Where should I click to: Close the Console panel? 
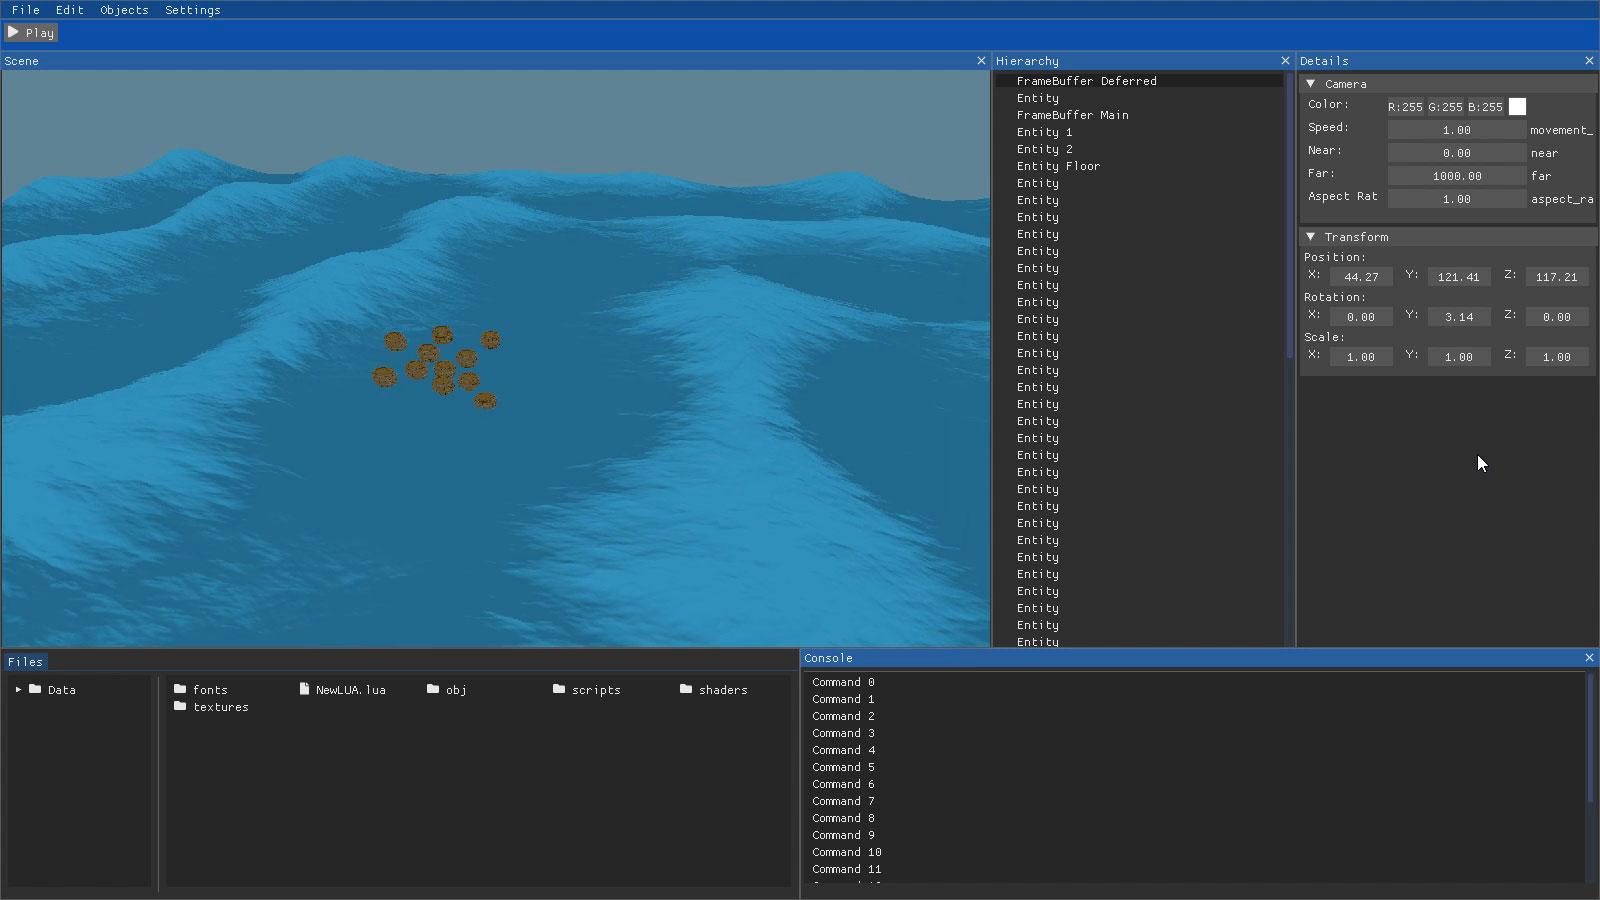tap(1589, 658)
